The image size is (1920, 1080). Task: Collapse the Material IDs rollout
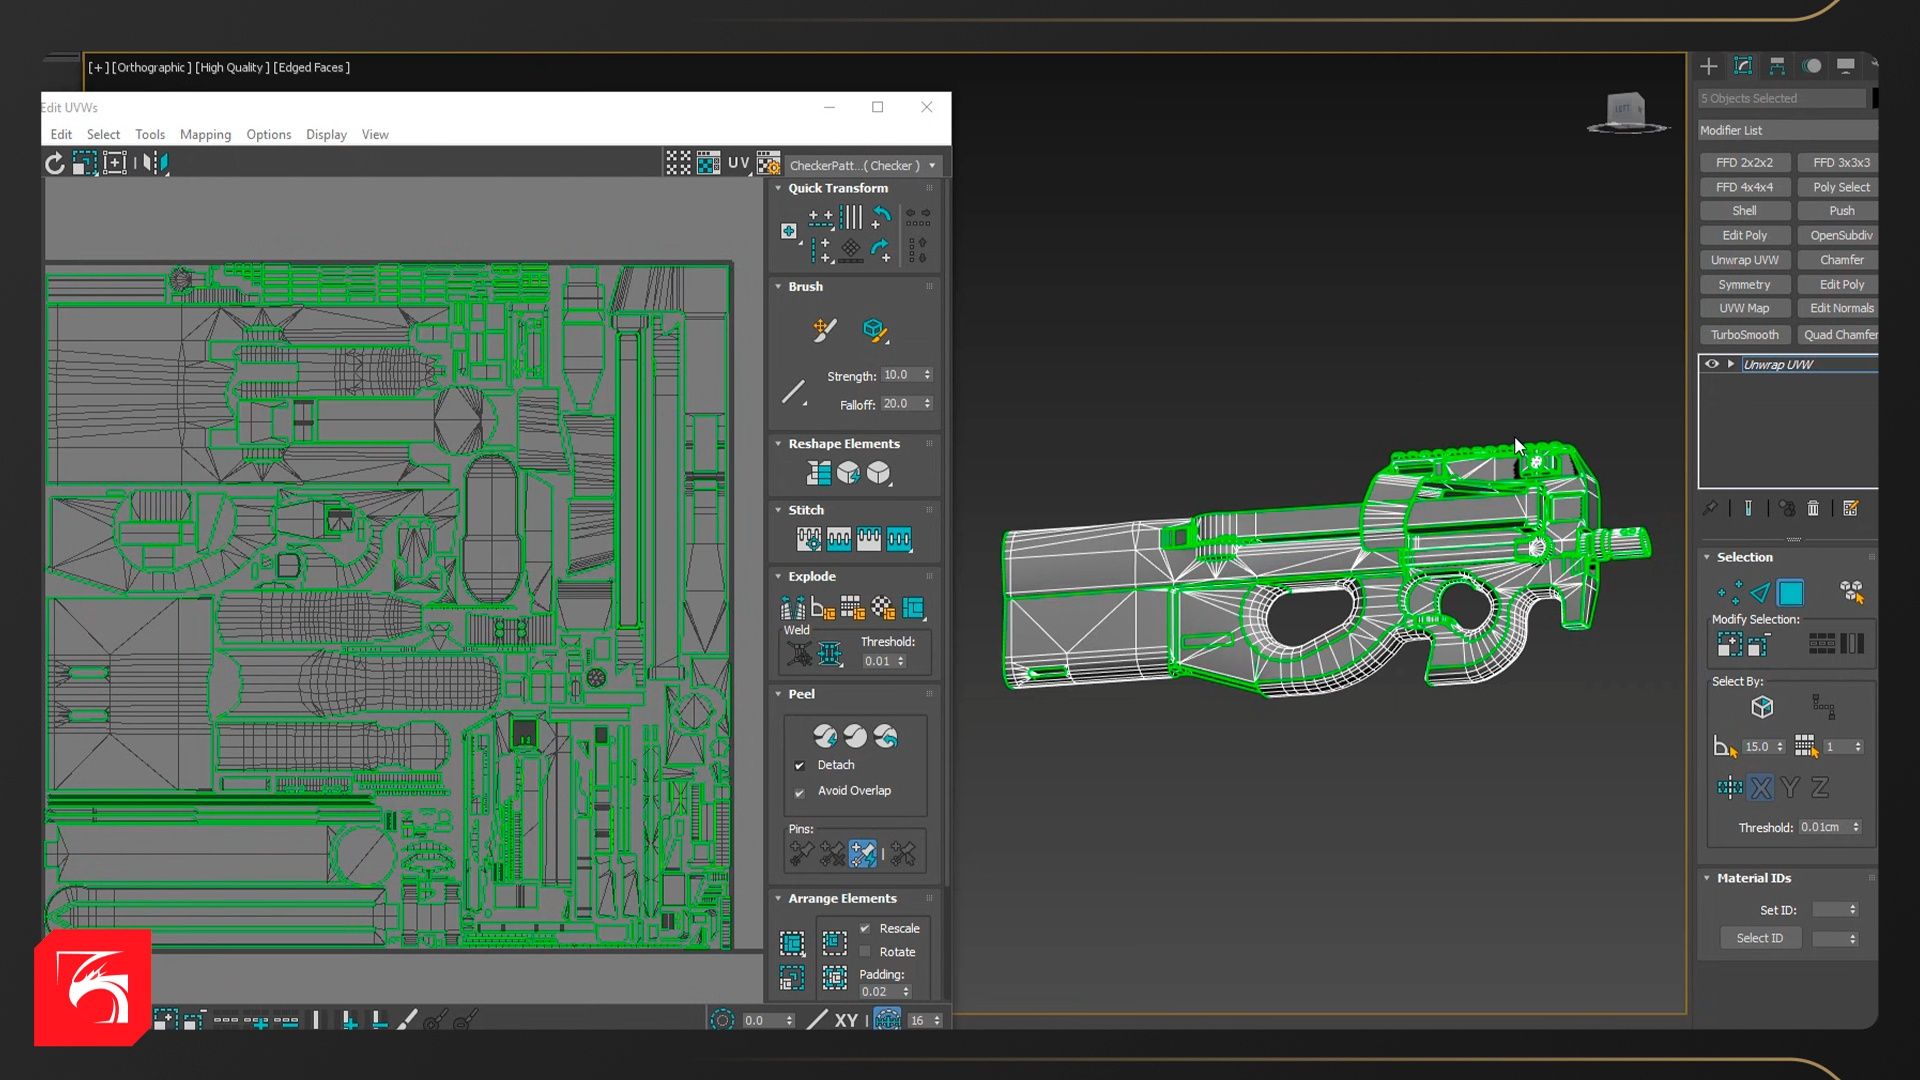1707,878
